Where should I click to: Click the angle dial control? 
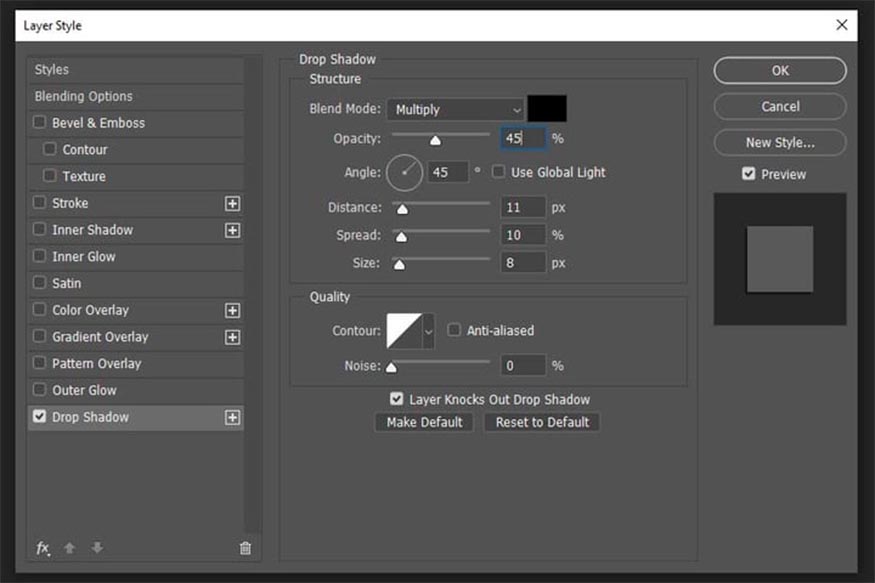coord(404,173)
